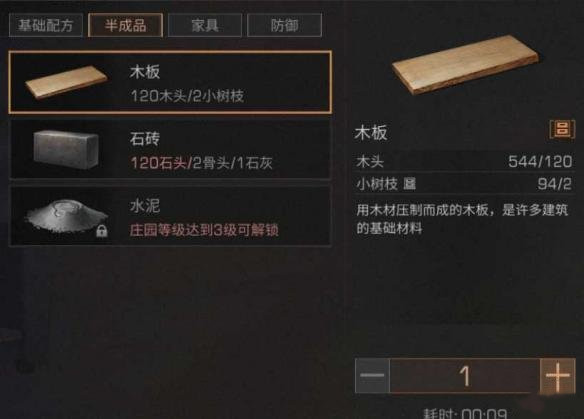
Task: Click the 庄园等级达到3级可解锁 unlock text
Action: (x=204, y=230)
